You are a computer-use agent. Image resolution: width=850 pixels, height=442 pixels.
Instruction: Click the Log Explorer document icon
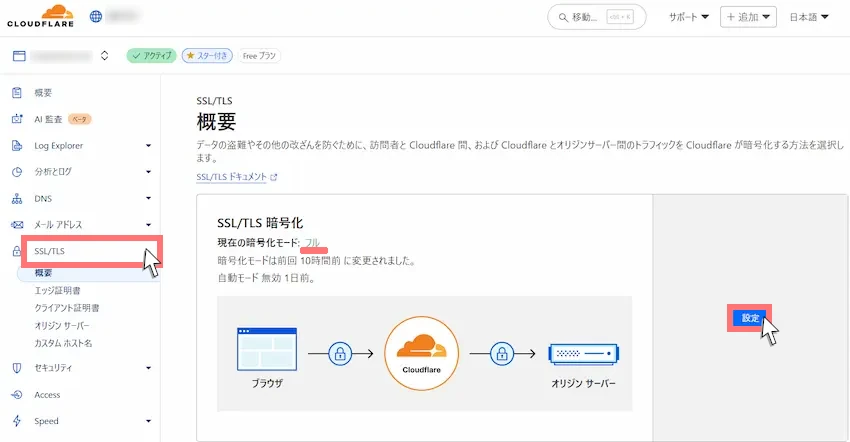click(17, 145)
